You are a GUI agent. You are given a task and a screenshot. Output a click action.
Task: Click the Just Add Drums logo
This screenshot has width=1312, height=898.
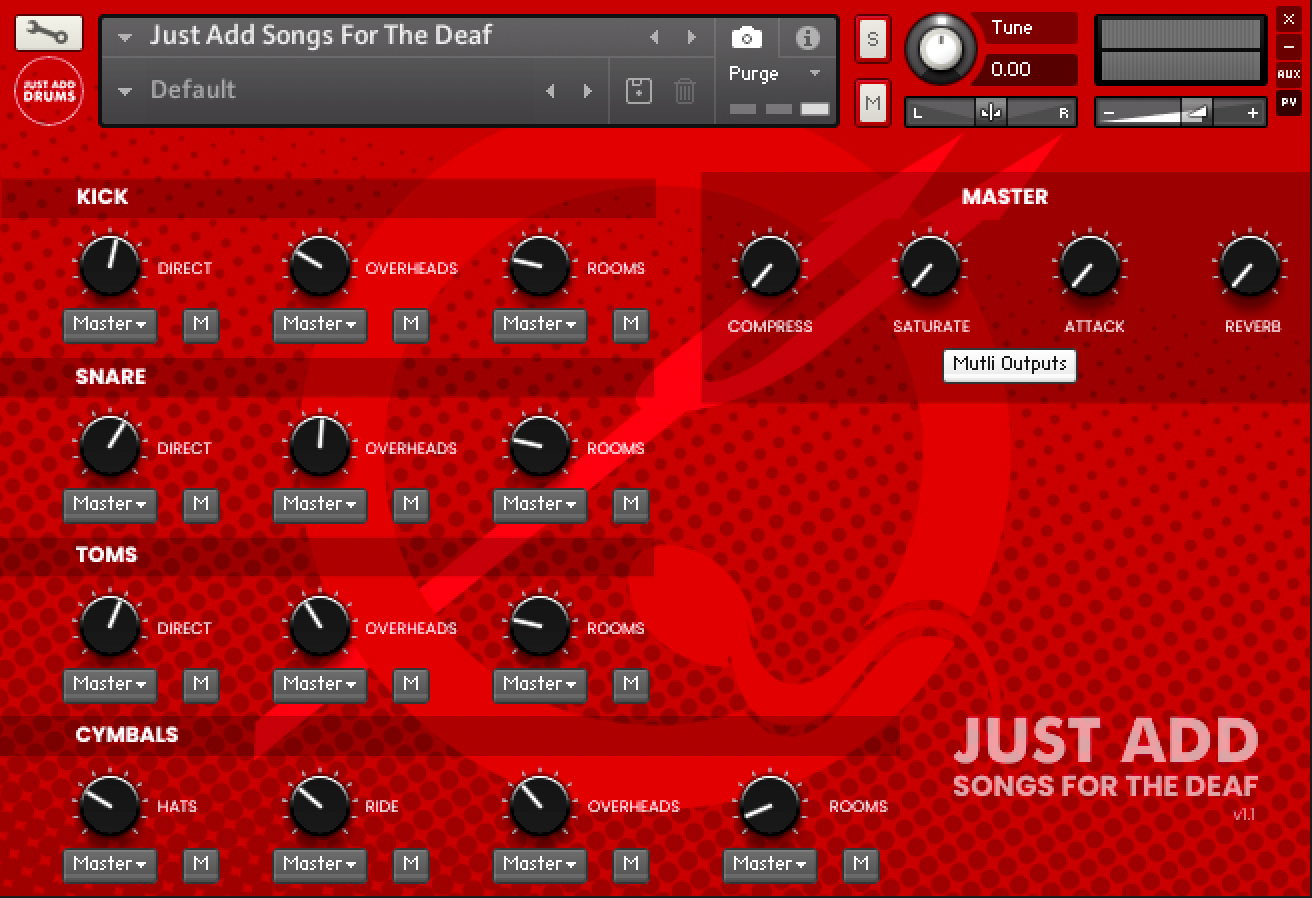tap(48, 91)
